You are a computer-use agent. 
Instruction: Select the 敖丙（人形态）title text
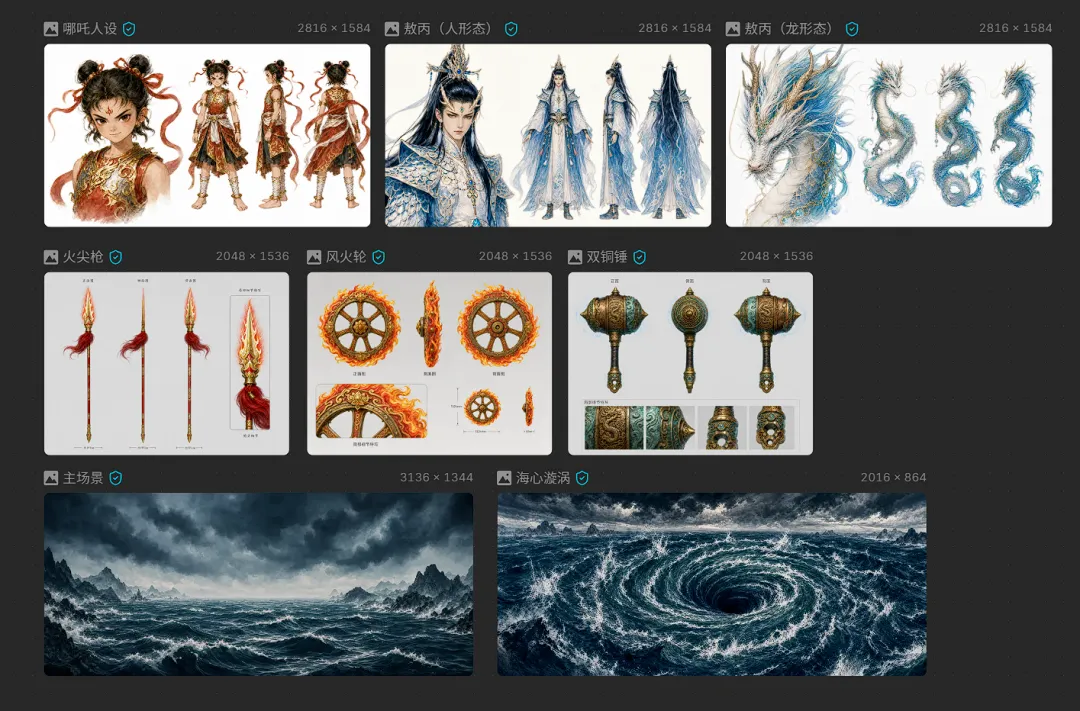[451, 29]
